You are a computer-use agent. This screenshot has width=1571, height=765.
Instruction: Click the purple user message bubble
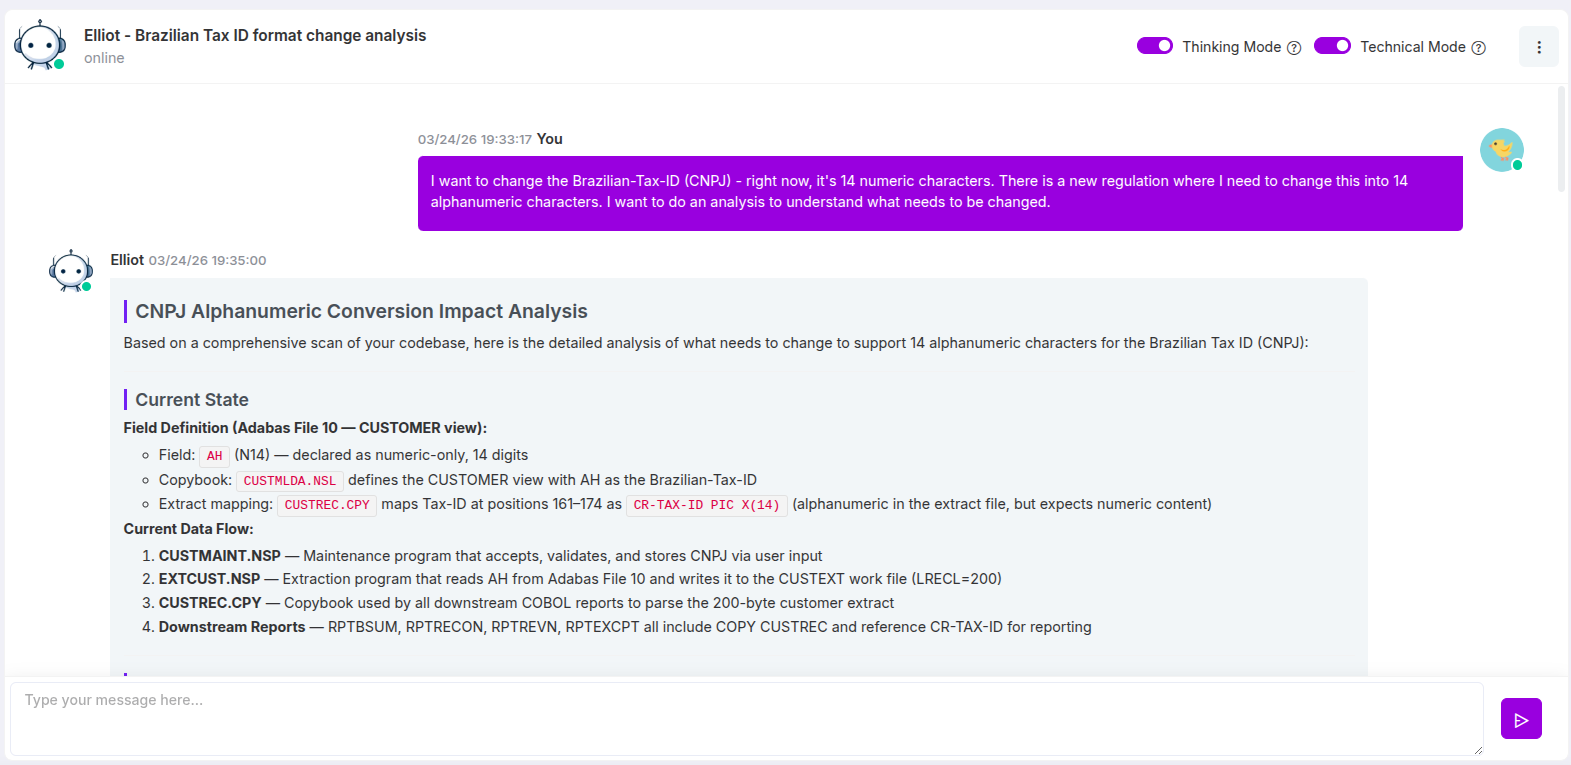pyautogui.click(x=939, y=192)
